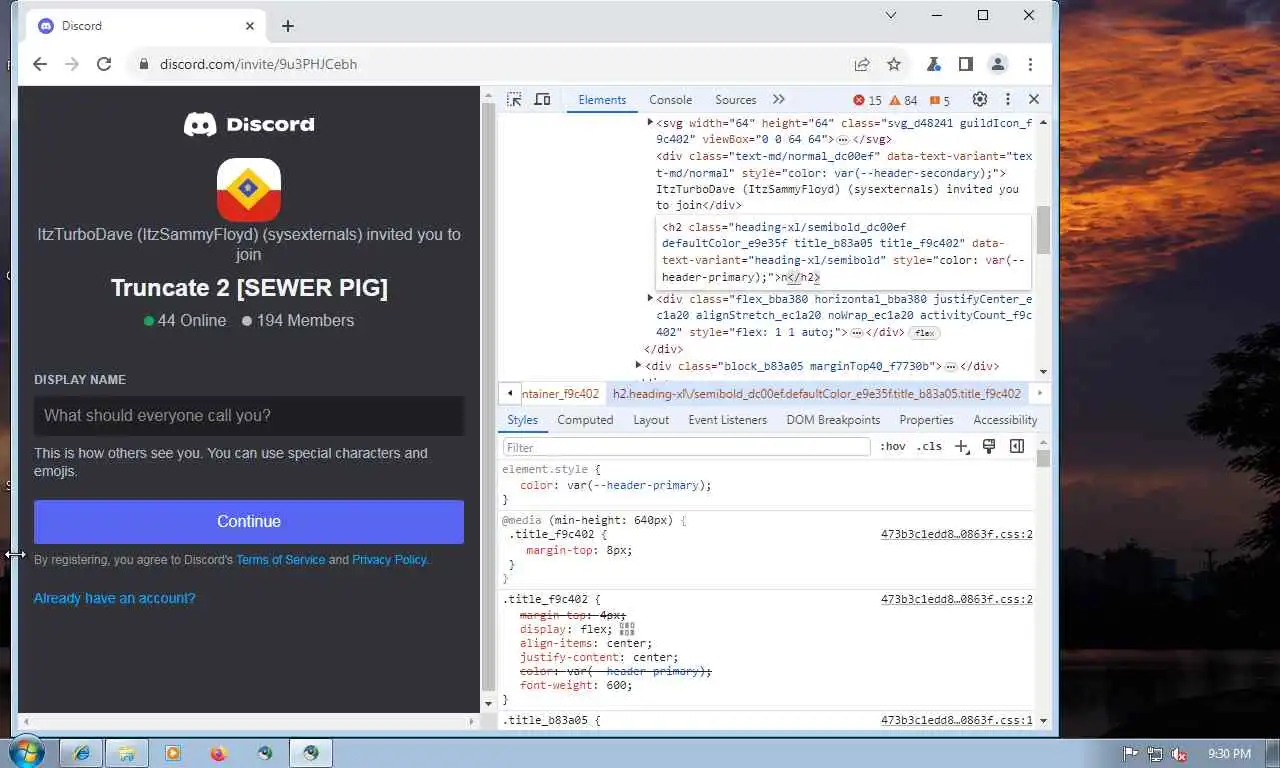Open the DOM Breakpoints tab

(833, 420)
